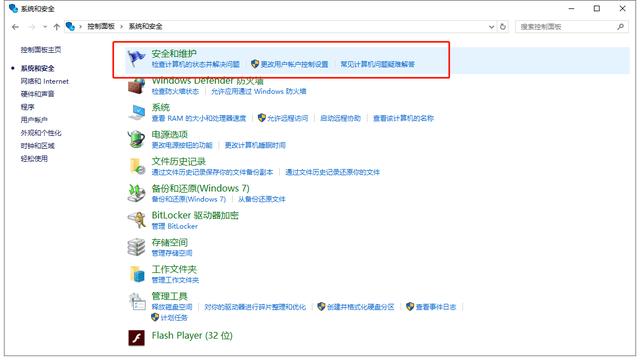Click 启动远程协助 link
Viewport: 640px width, 360px height.
pyautogui.click(x=340, y=118)
